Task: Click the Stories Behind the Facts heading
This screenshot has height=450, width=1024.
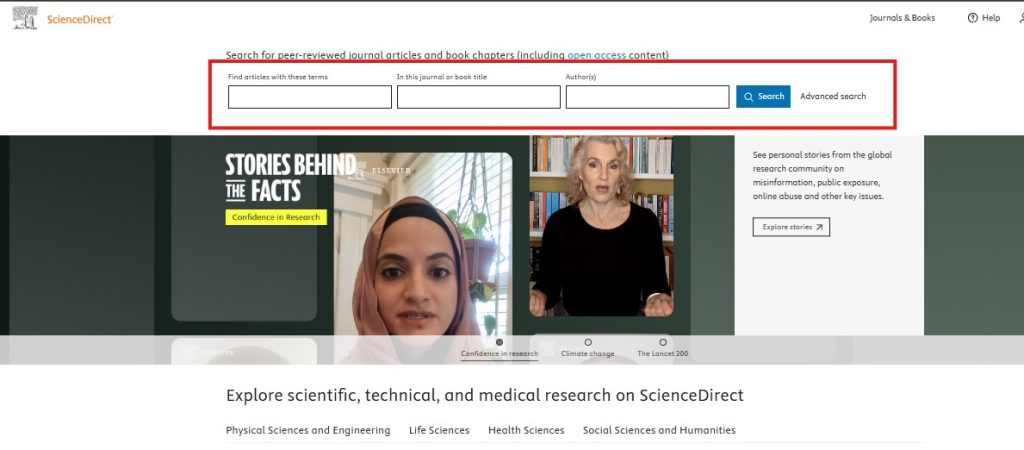Action: pos(291,178)
